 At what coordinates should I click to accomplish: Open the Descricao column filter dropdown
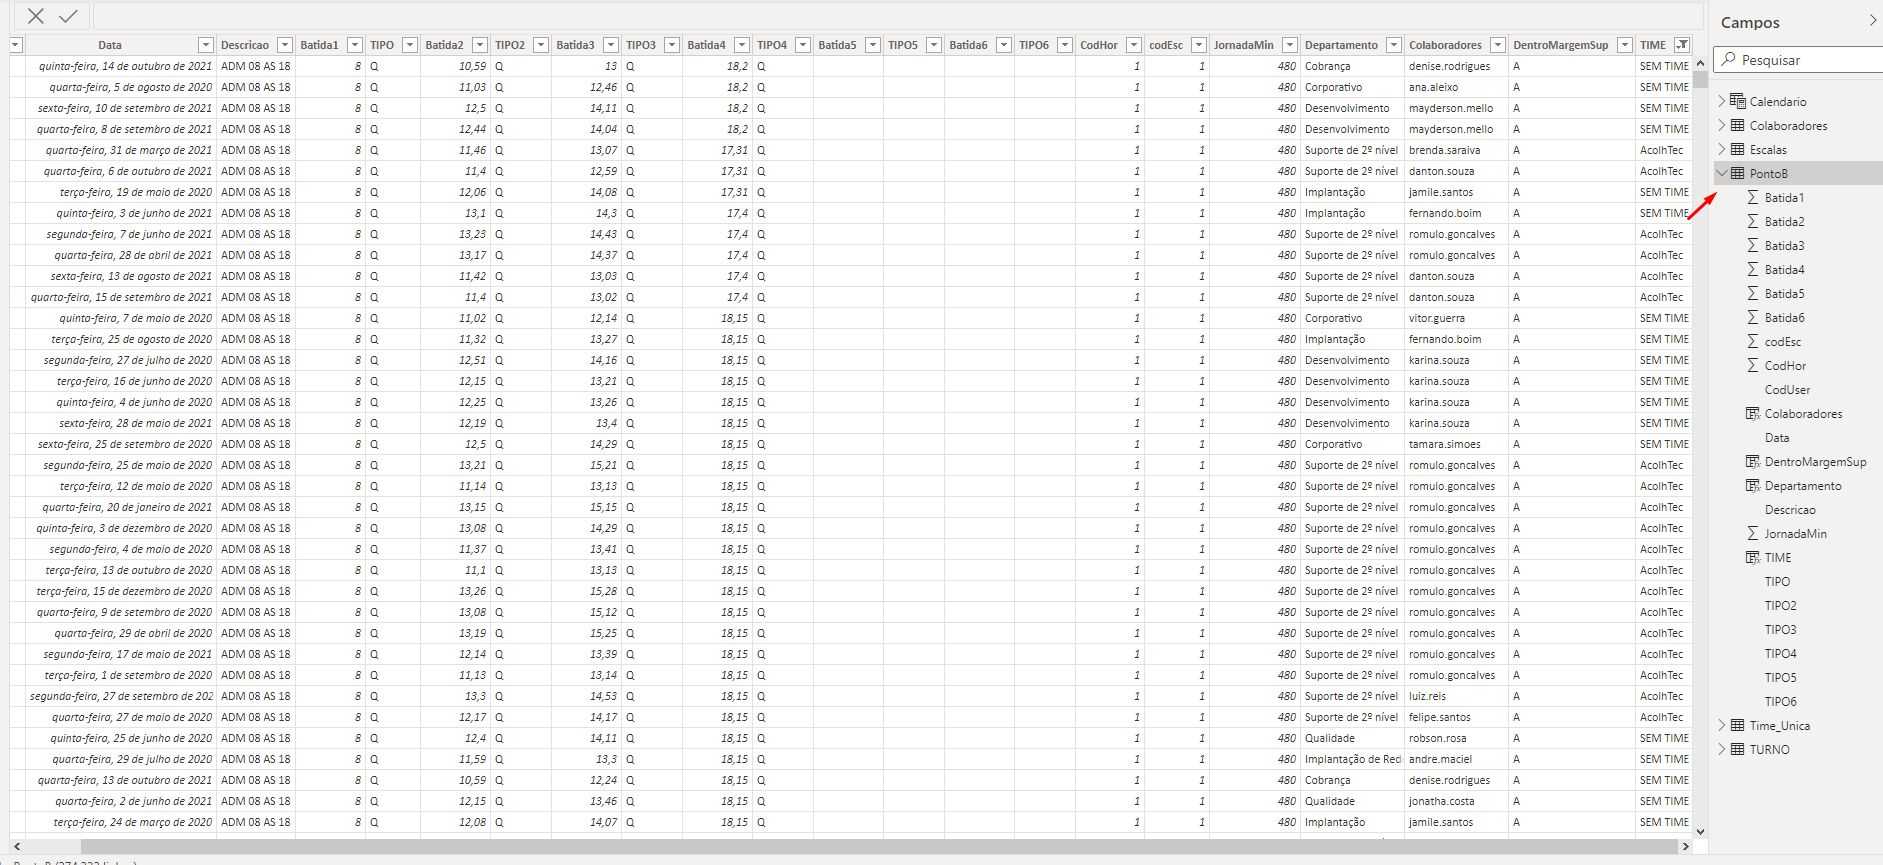[x=285, y=45]
